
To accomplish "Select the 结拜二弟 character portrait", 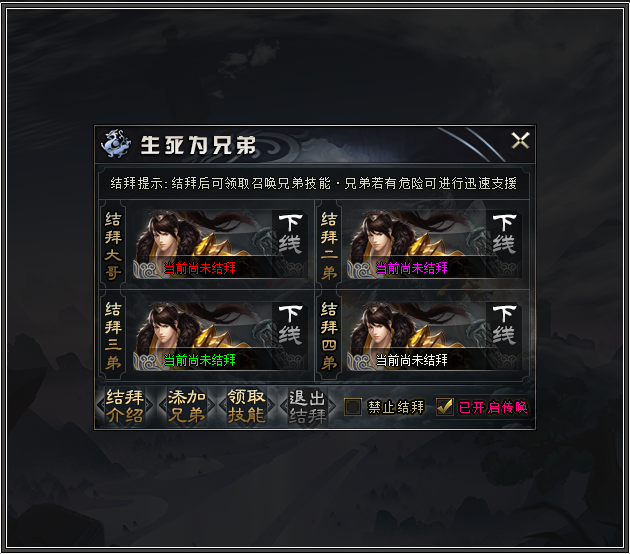I will 434,244.
